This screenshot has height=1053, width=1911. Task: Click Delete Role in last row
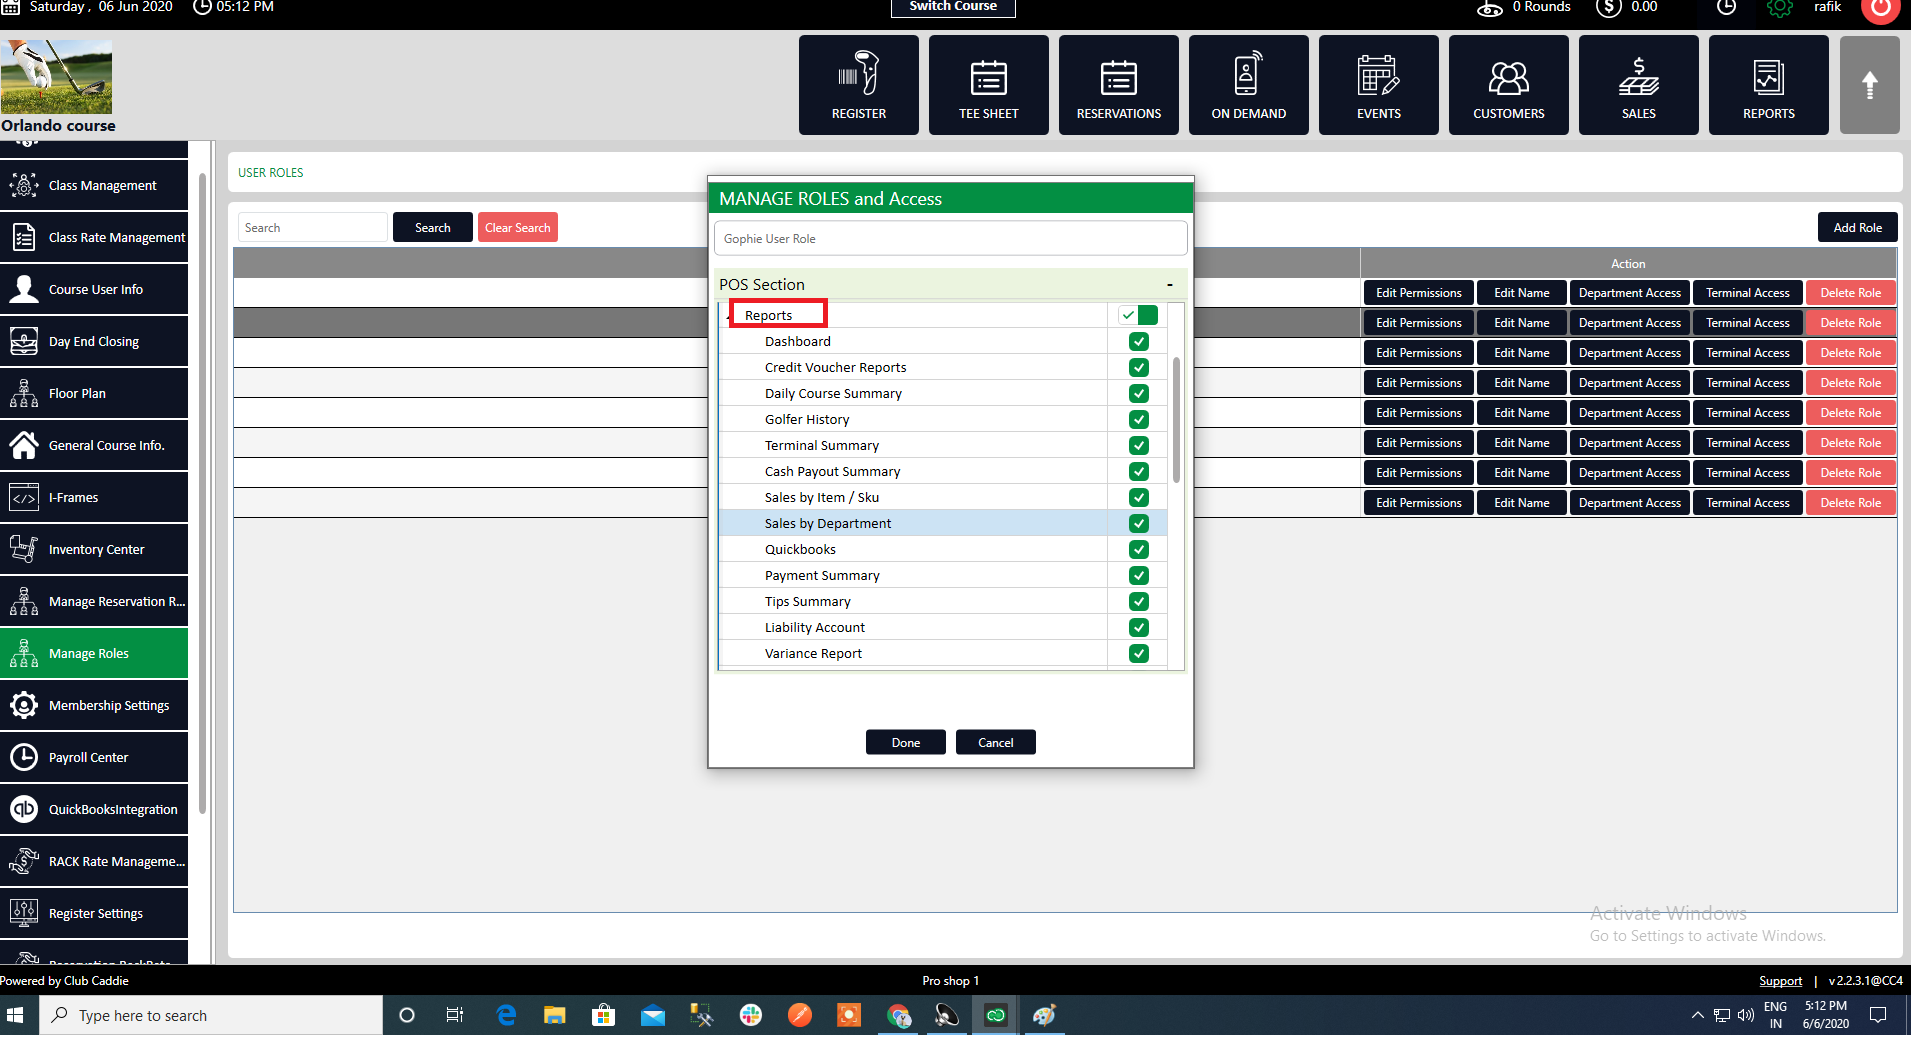1850,503
